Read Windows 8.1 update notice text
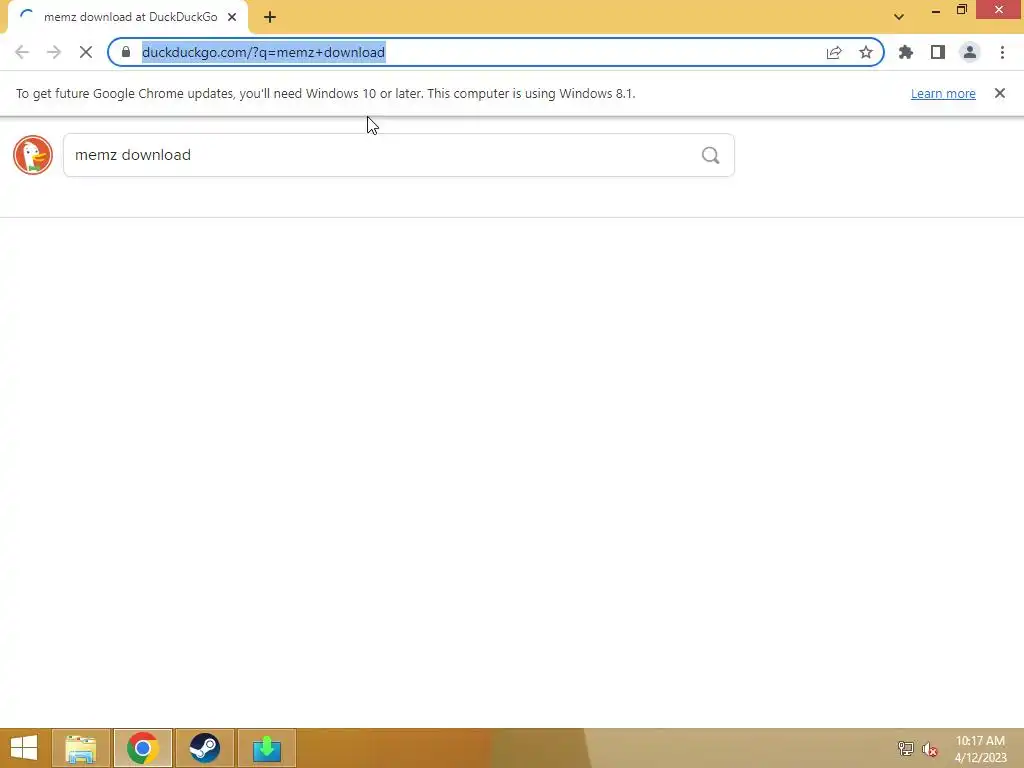This screenshot has height=768, width=1024. pyautogui.click(x=325, y=93)
